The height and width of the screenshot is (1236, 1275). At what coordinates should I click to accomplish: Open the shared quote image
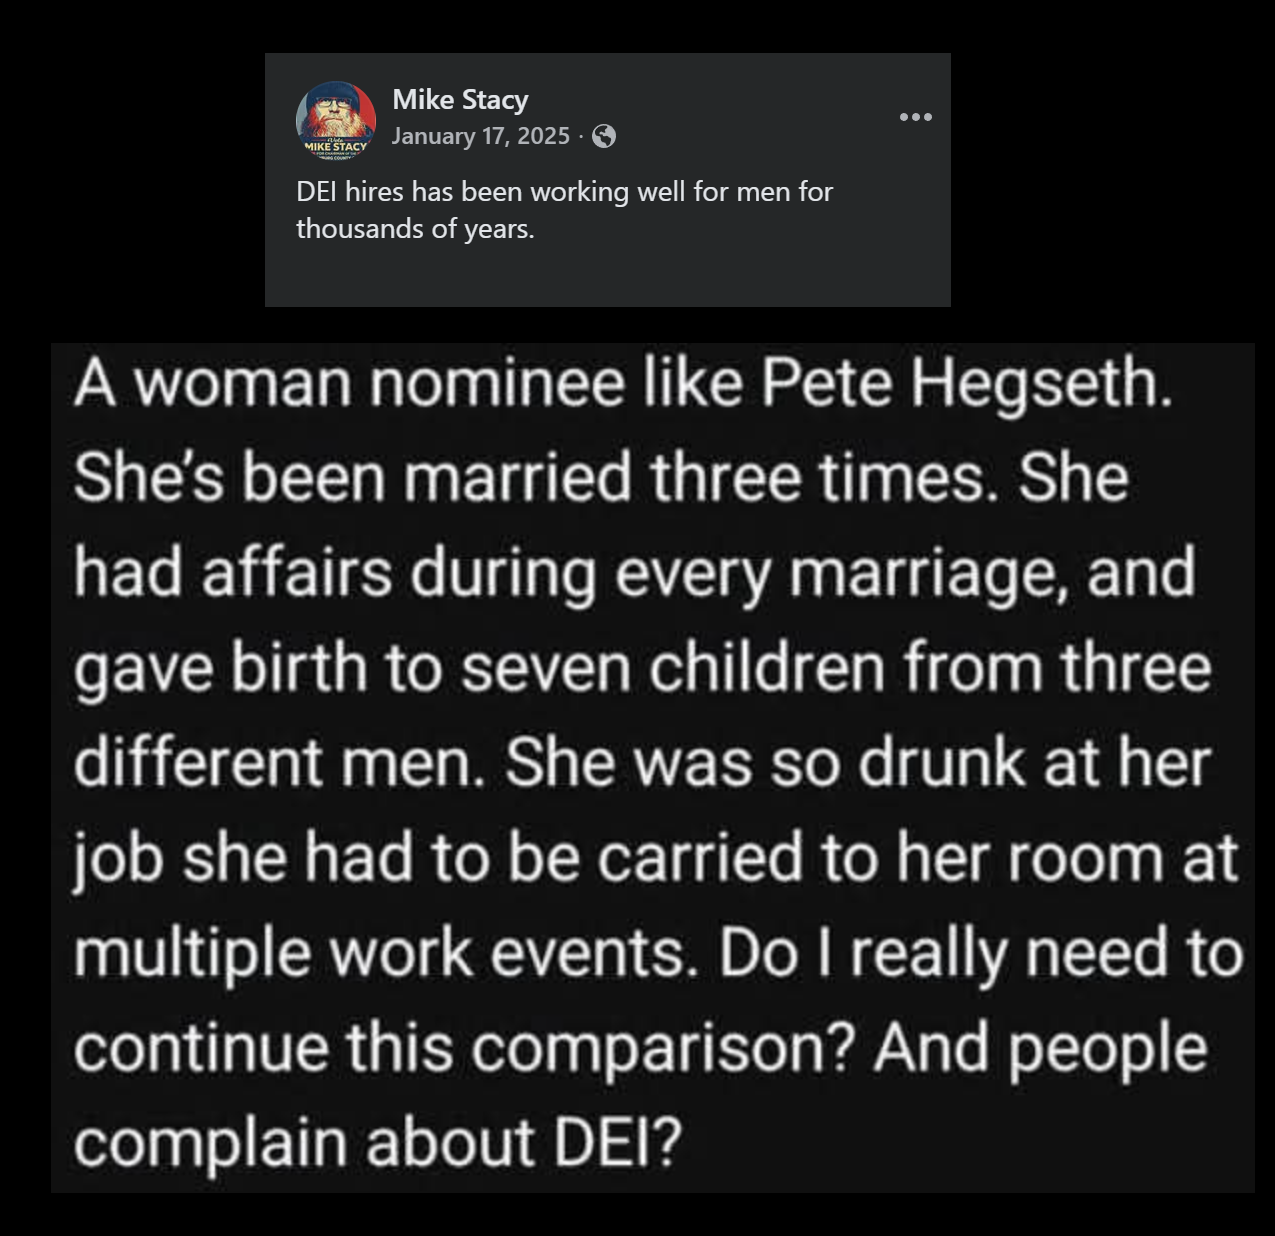click(652, 767)
